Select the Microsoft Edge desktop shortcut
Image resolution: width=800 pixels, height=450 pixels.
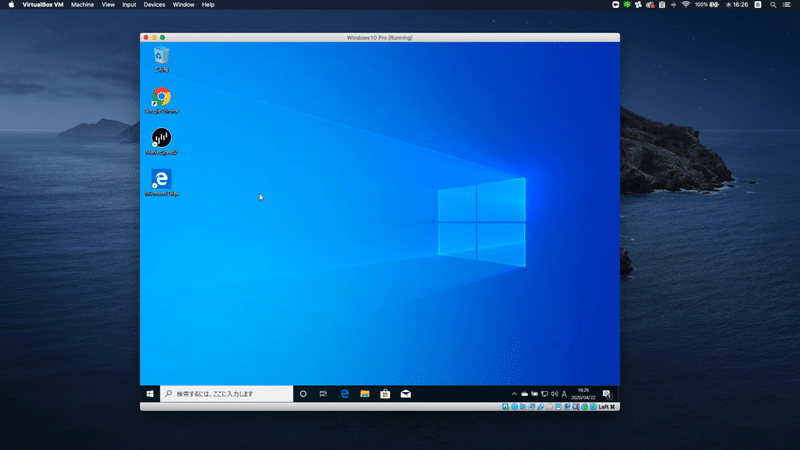[x=162, y=183]
